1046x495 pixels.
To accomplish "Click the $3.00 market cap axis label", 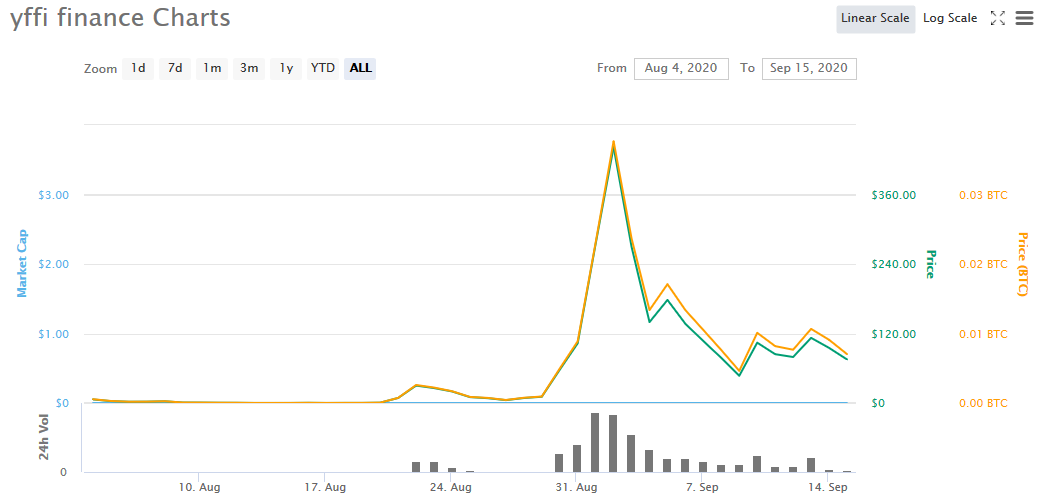I will pyautogui.click(x=54, y=195).
